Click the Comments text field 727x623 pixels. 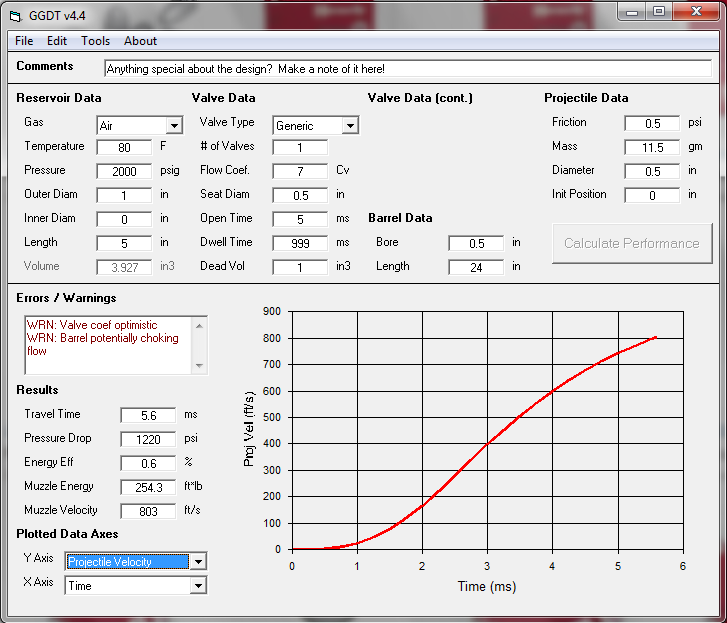pyautogui.click(x=407, y=69)
